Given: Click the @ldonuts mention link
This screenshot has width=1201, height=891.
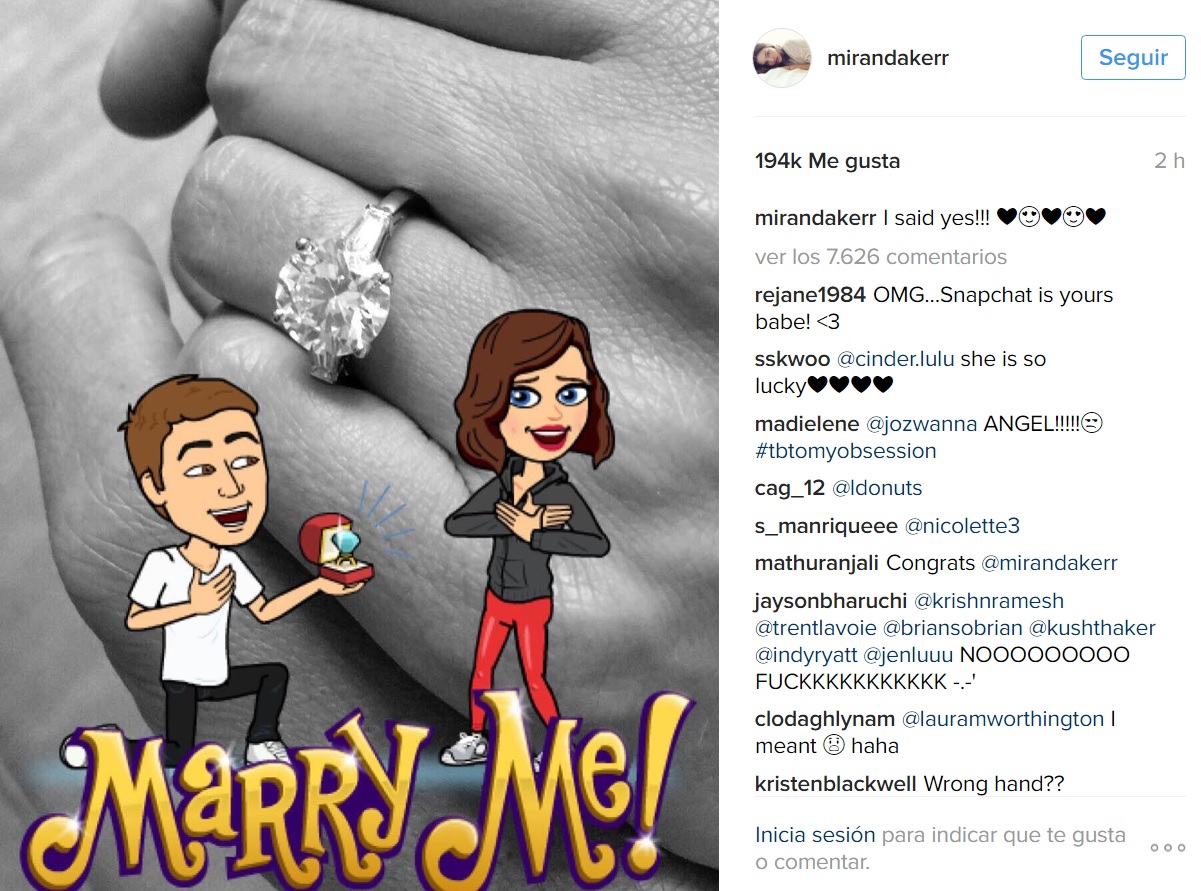Looking at the screenshot, I should click(x=877, y=488).
